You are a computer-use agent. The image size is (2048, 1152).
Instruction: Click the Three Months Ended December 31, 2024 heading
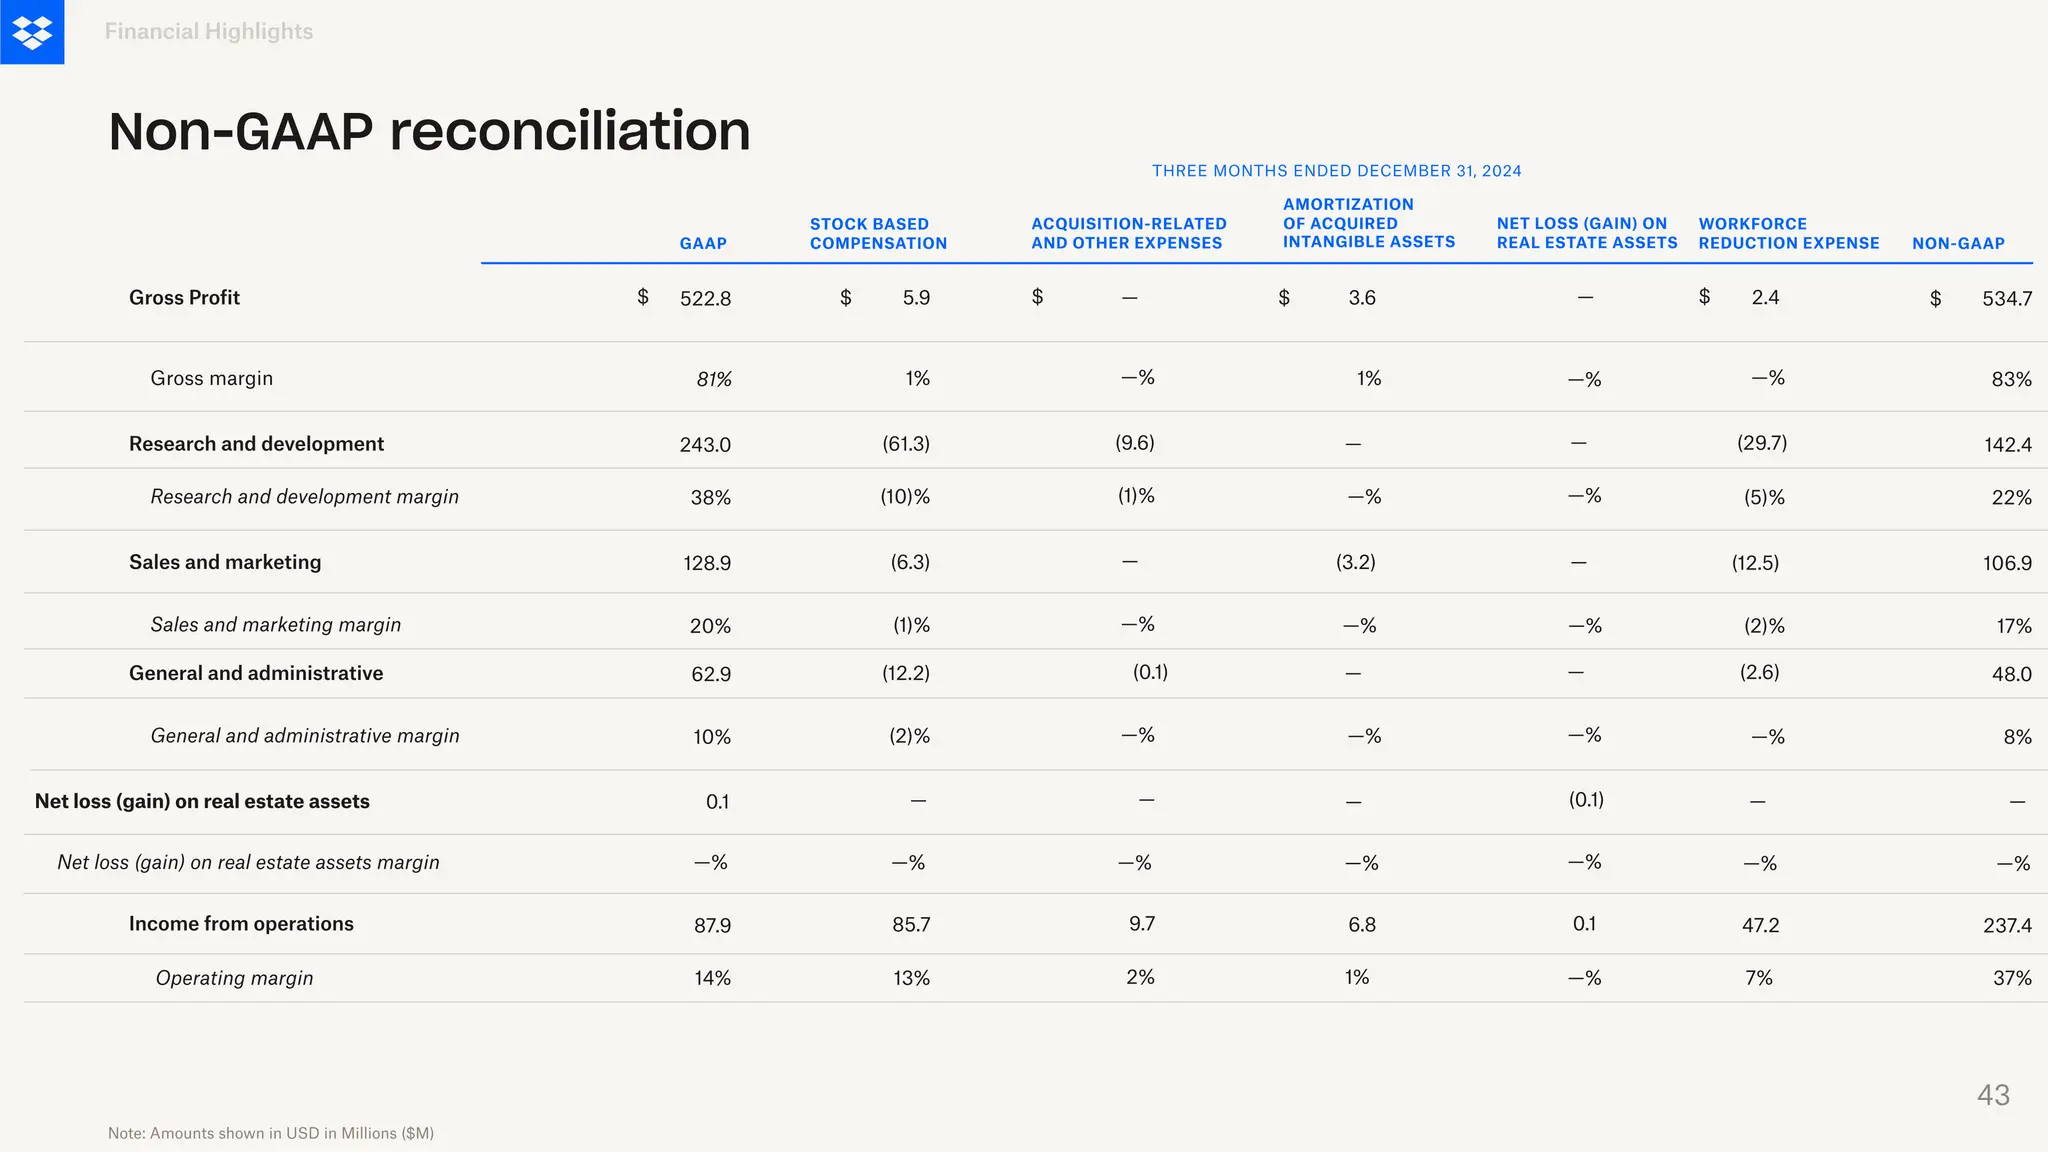pos(1336,171)
